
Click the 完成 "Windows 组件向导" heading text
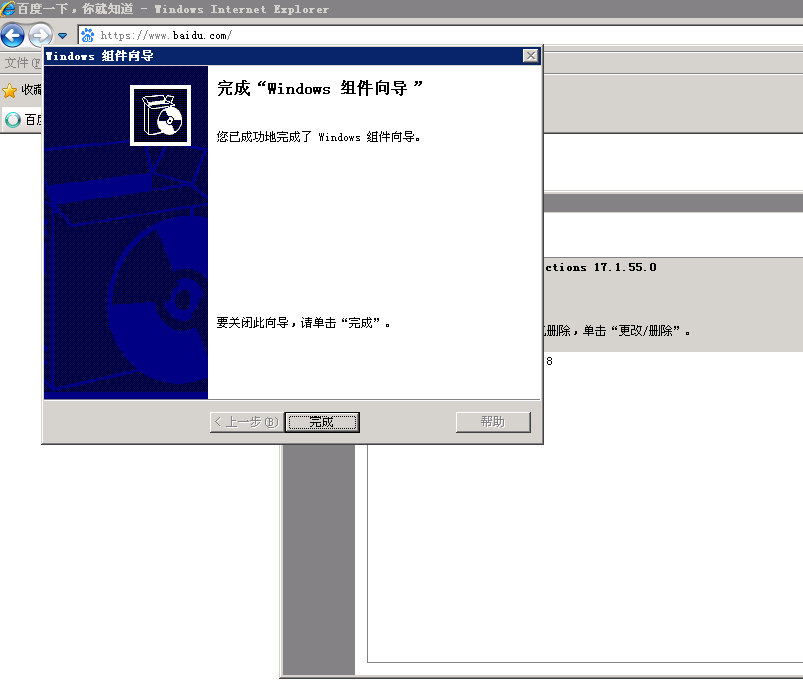[320, 89]
